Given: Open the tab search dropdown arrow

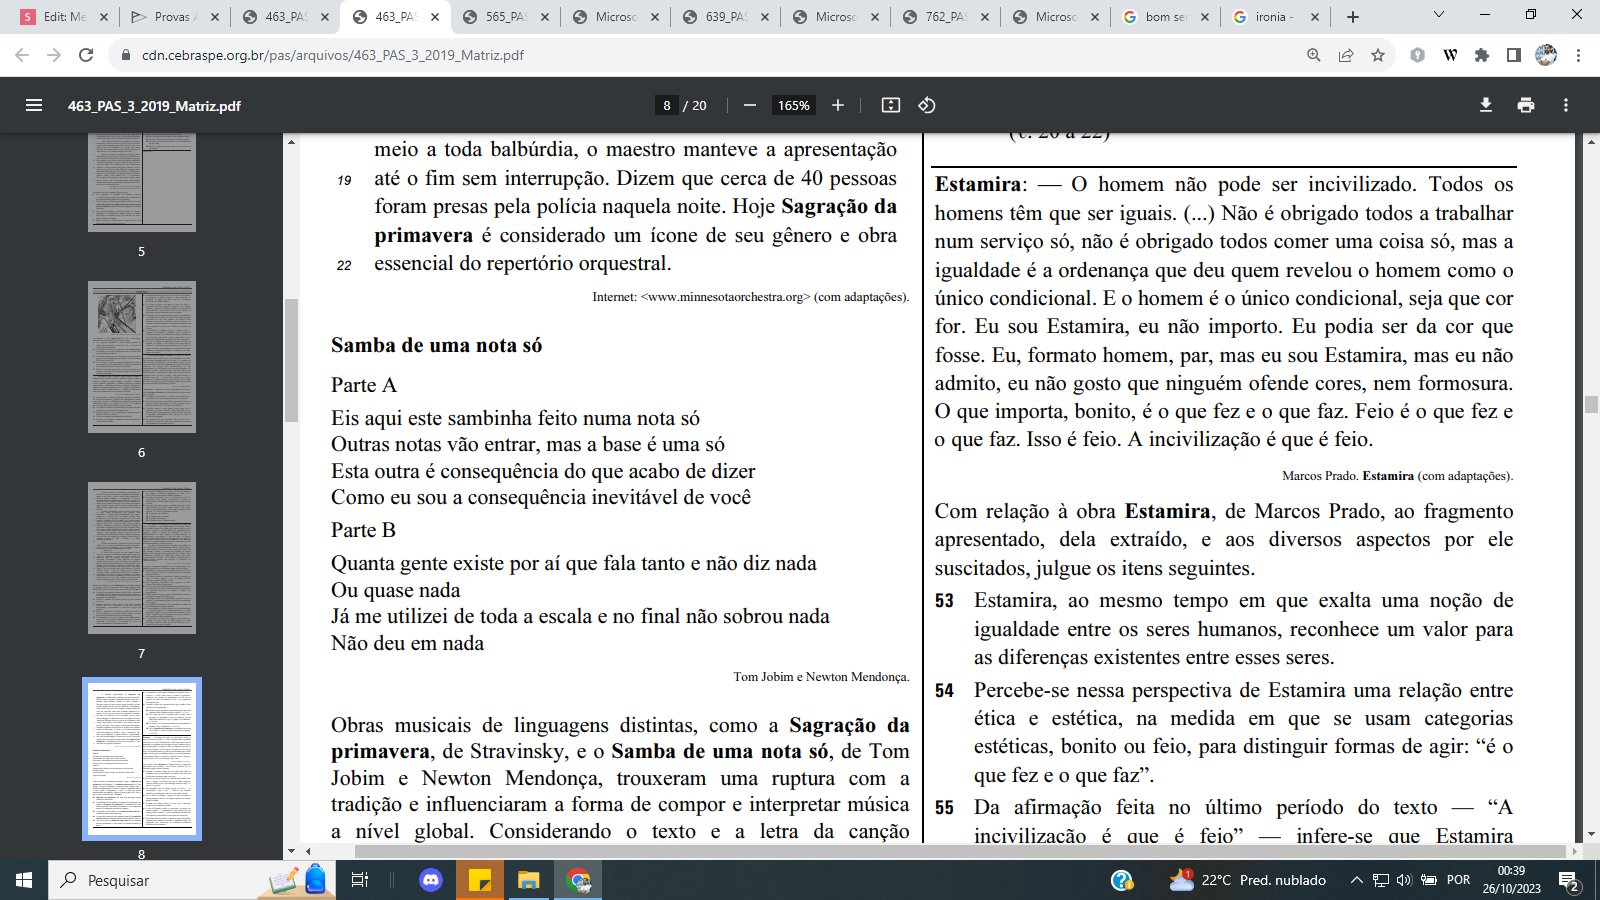Looking at the screenshot, I should click(x=1439, y=15).
